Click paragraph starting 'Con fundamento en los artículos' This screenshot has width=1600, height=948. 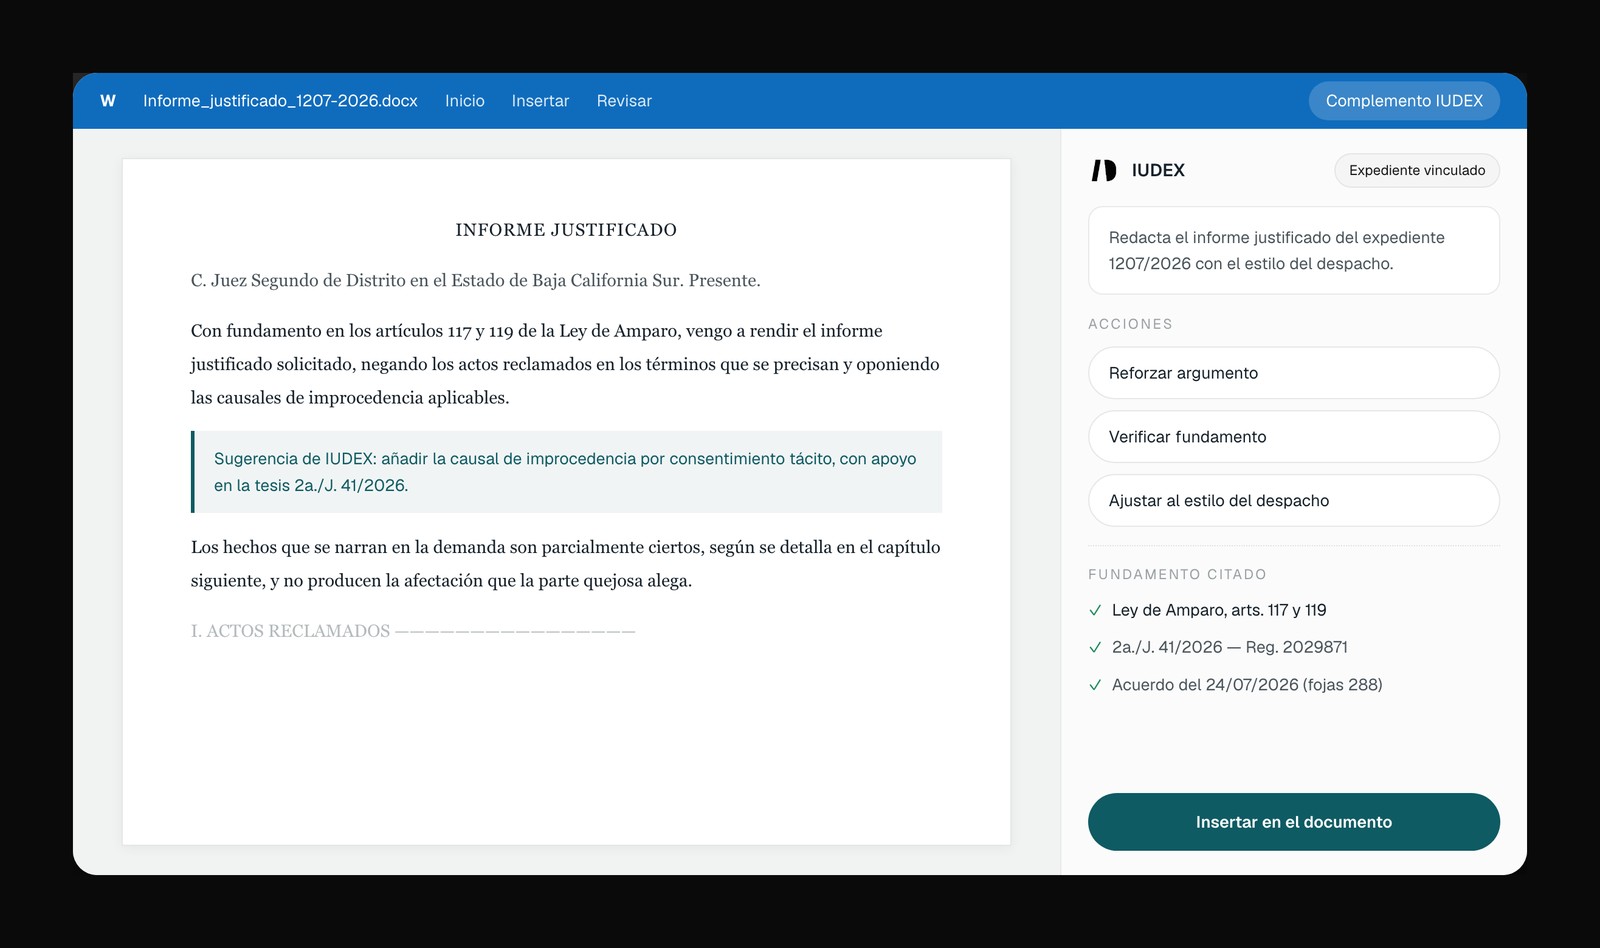point(565,364)
